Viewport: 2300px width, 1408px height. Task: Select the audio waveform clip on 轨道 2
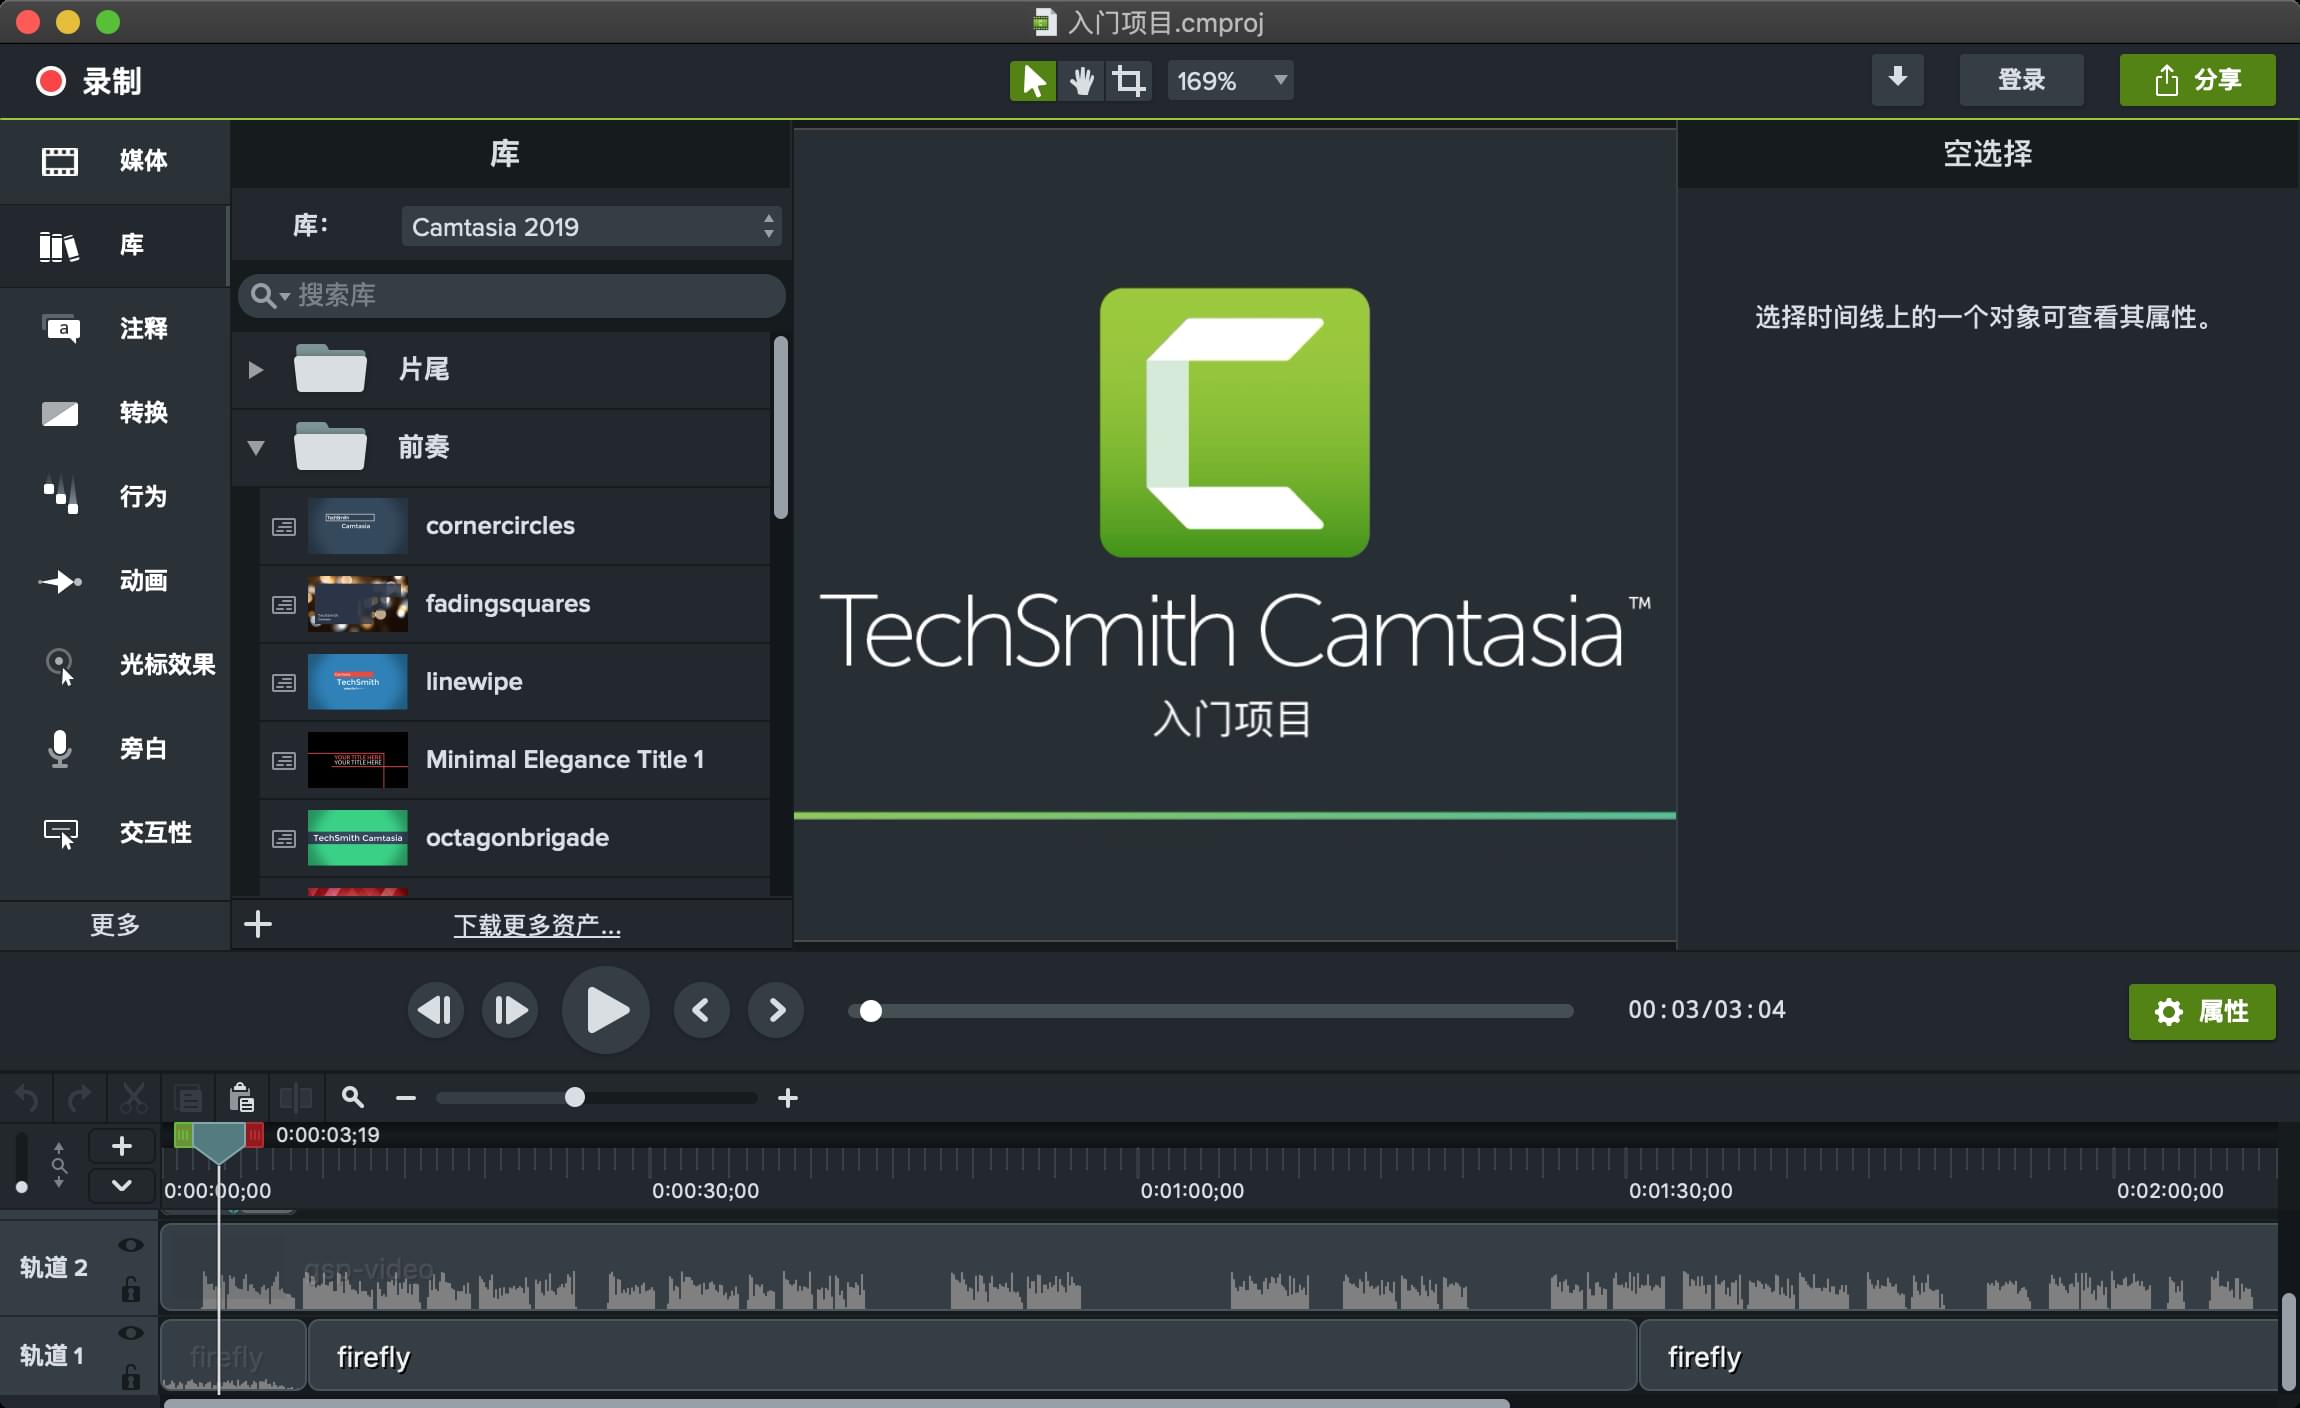(1218, 1268)
